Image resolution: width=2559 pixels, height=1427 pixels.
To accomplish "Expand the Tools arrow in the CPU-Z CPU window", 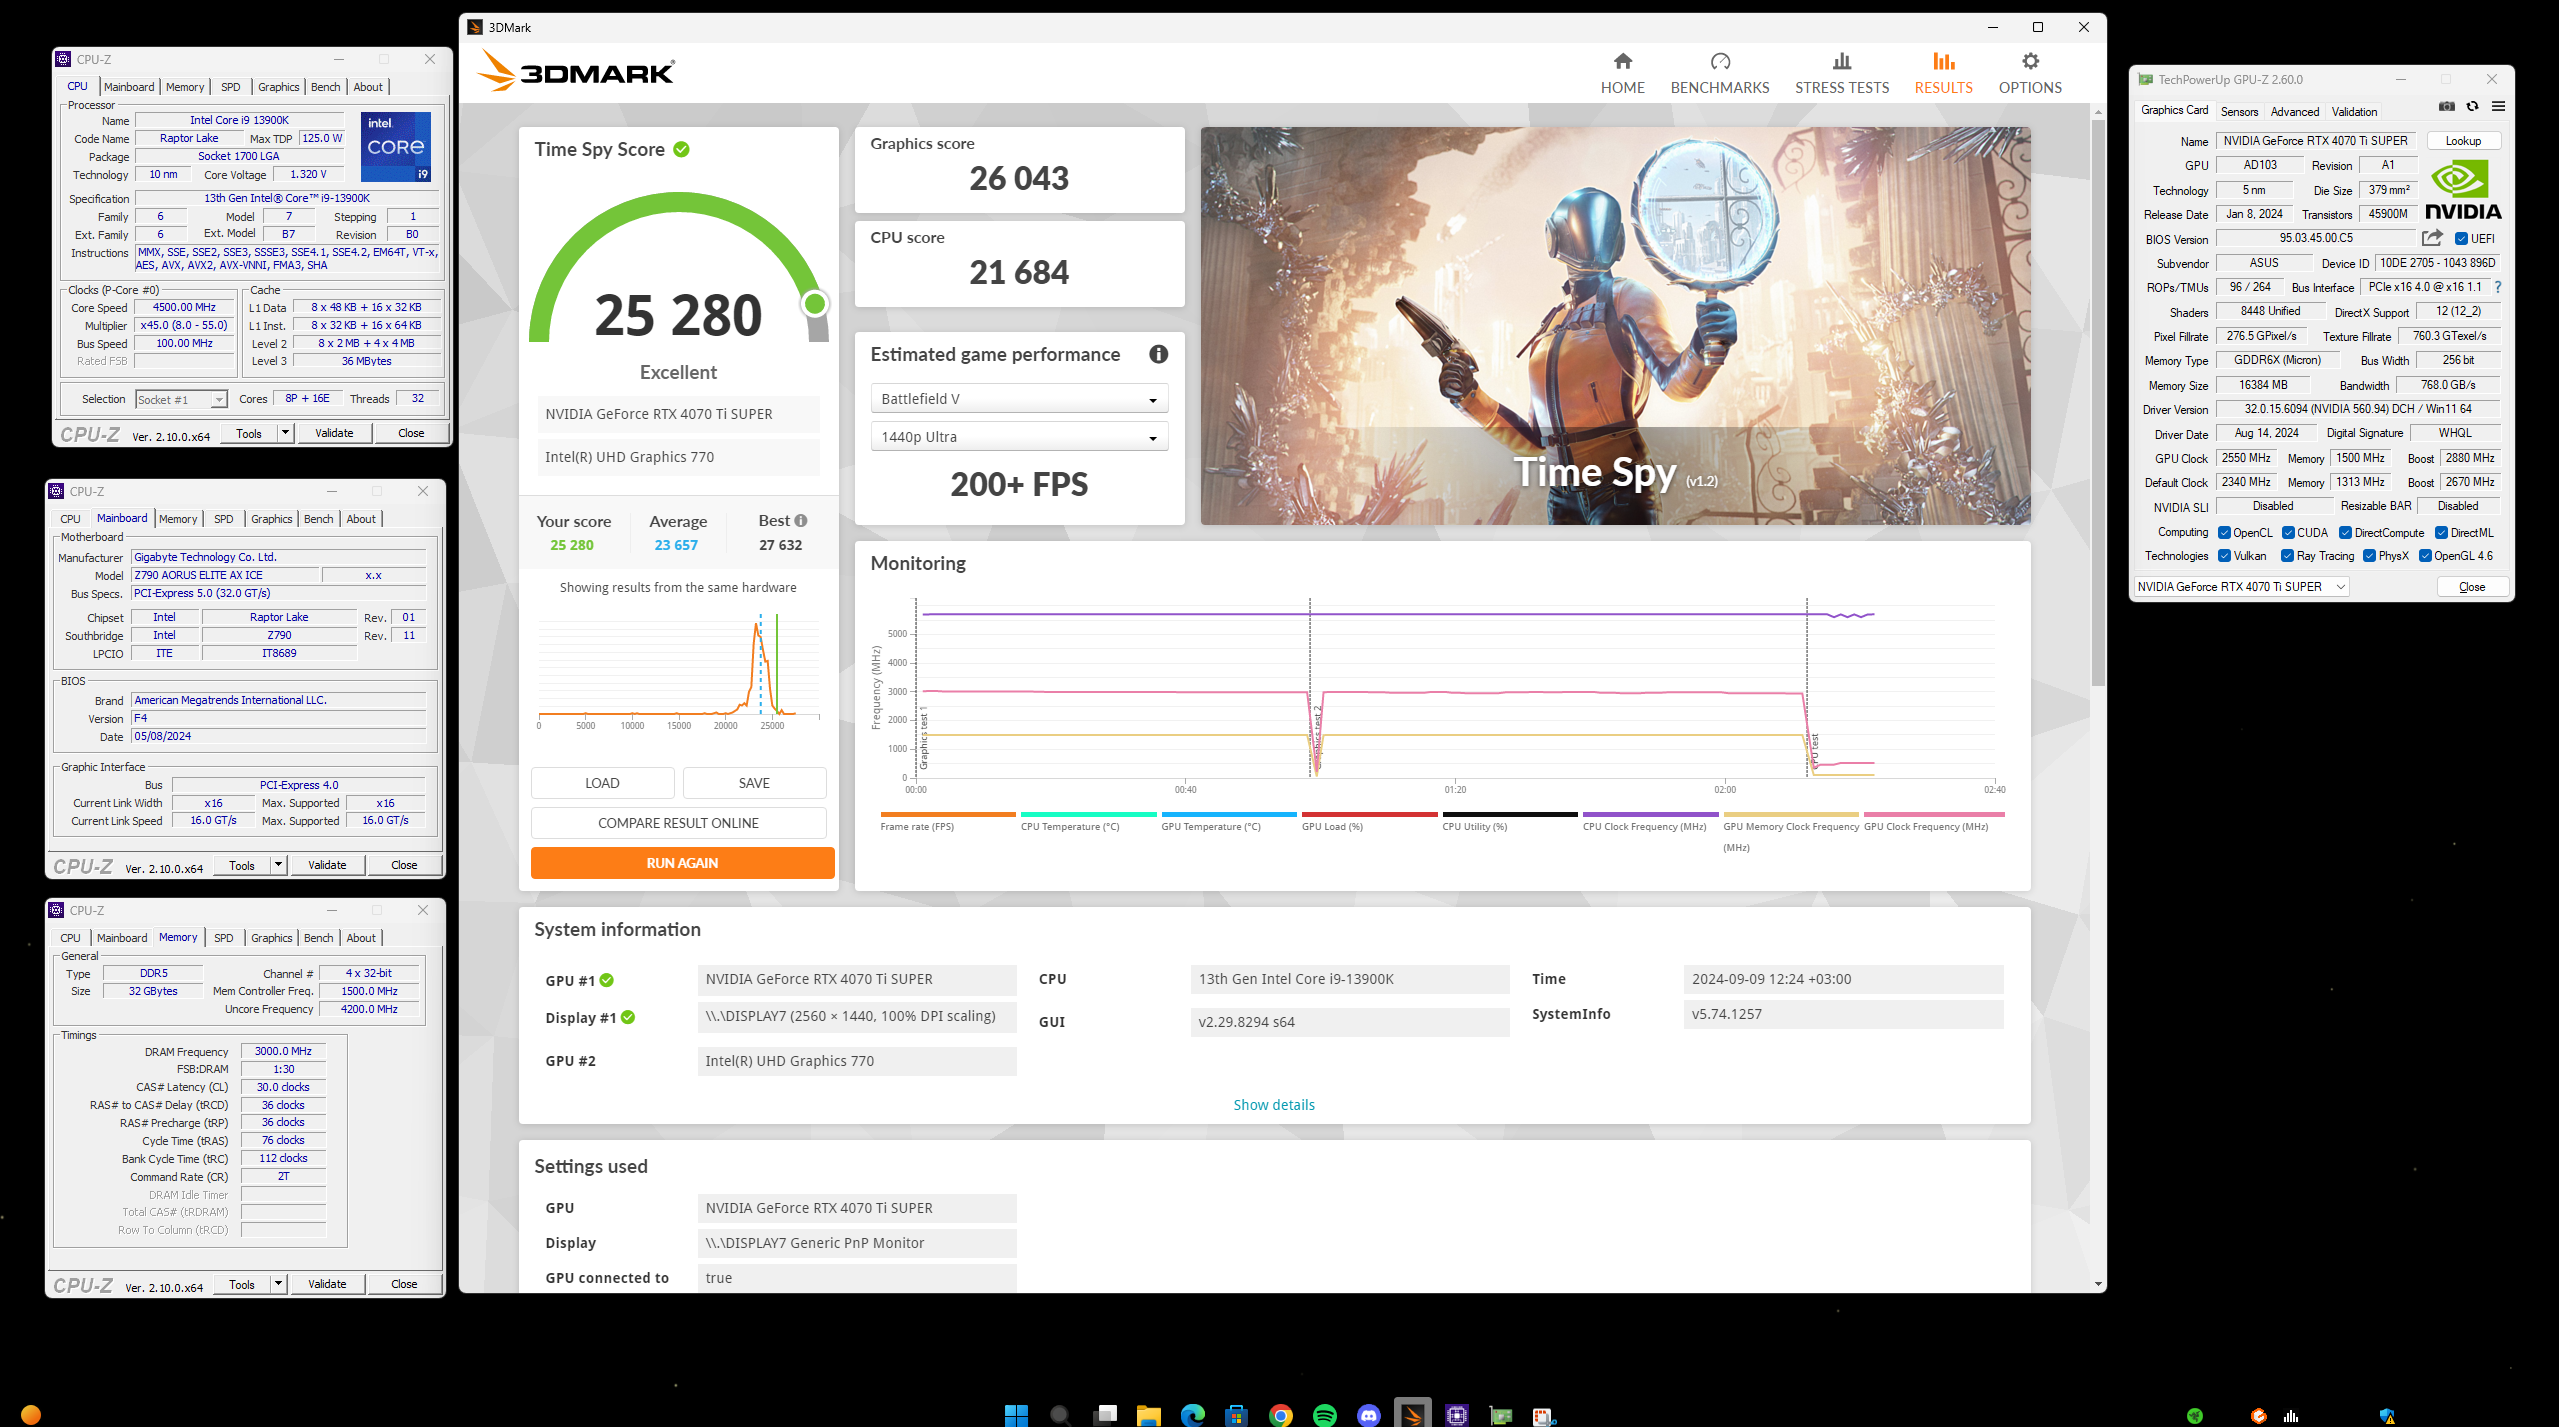I will click(x=285, y=433).
